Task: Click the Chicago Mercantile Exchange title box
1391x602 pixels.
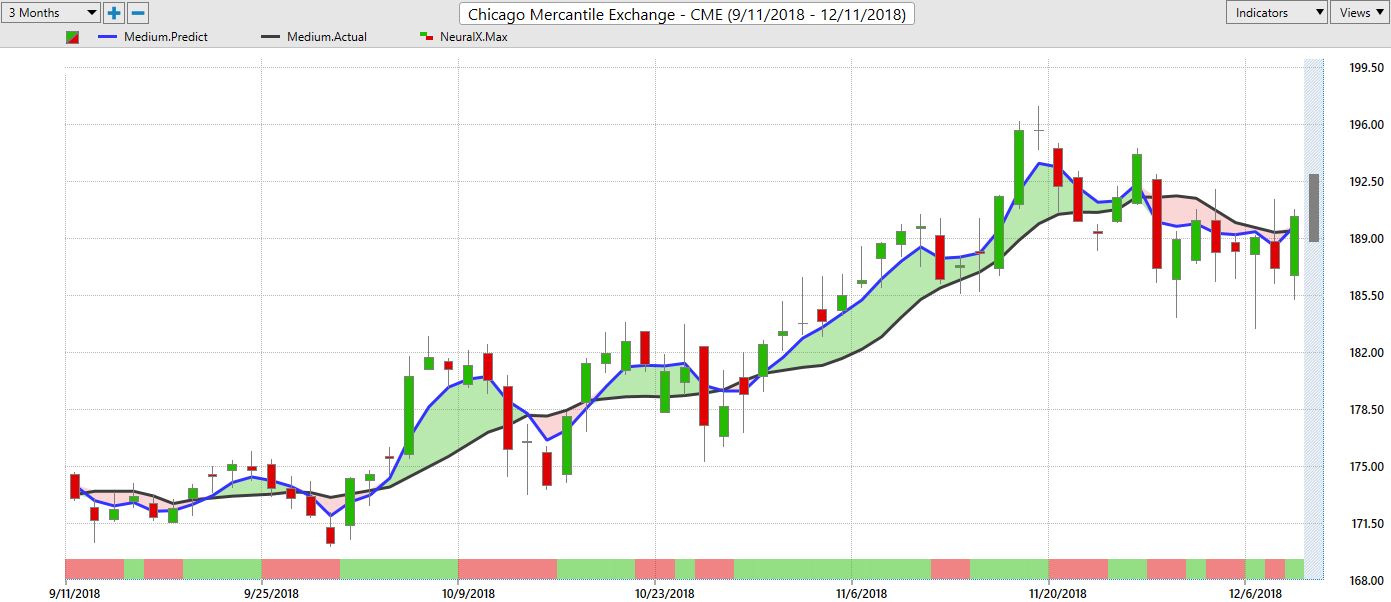Action: (x=687, y=14)
